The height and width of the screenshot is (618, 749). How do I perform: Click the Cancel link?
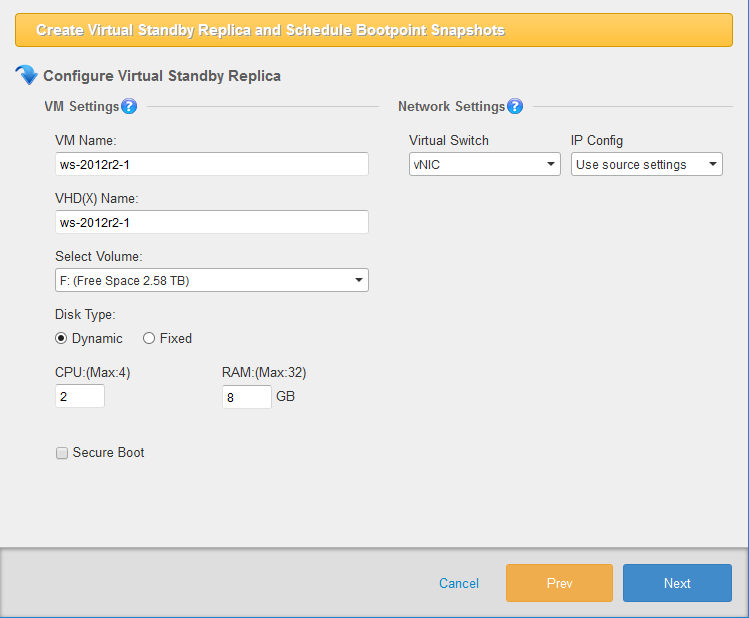(459, 583)
